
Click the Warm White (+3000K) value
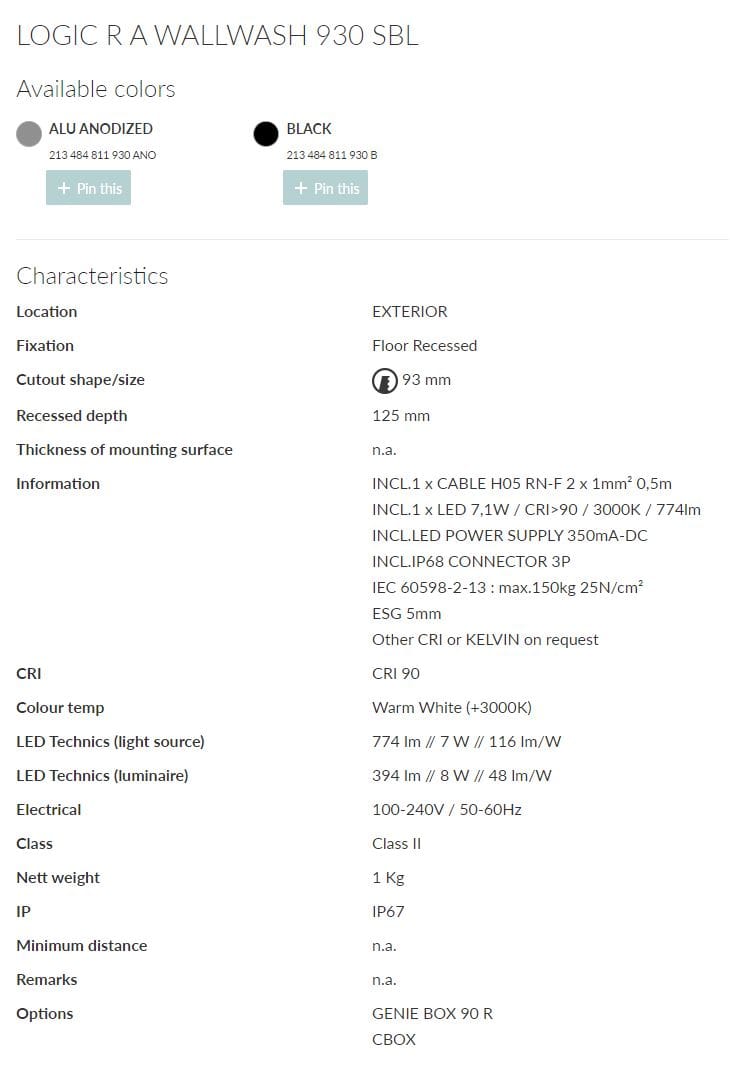click(451, 707)
